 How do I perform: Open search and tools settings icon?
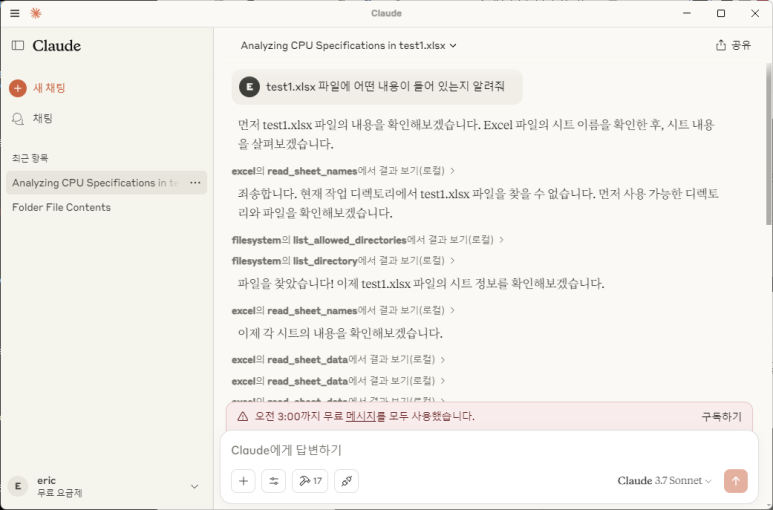(274, 481)
